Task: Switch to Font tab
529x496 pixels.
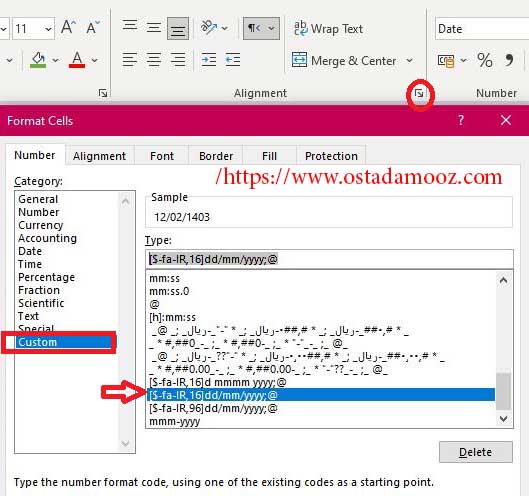Action: (162, 156)
